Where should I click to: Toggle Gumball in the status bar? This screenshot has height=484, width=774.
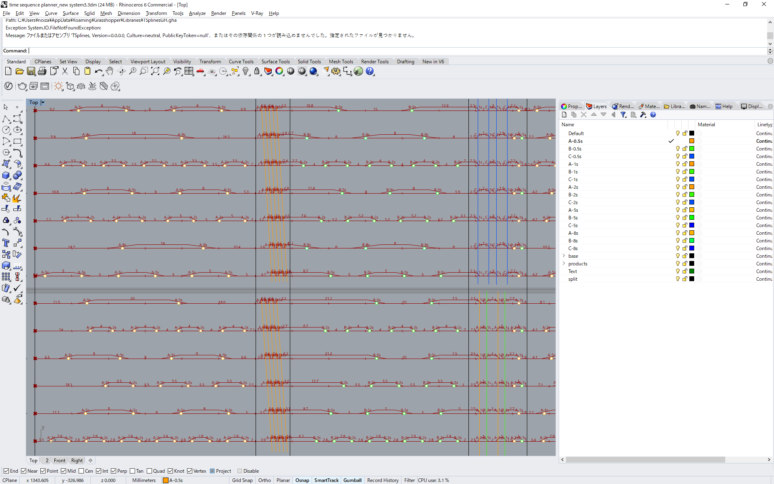point(352,480)
